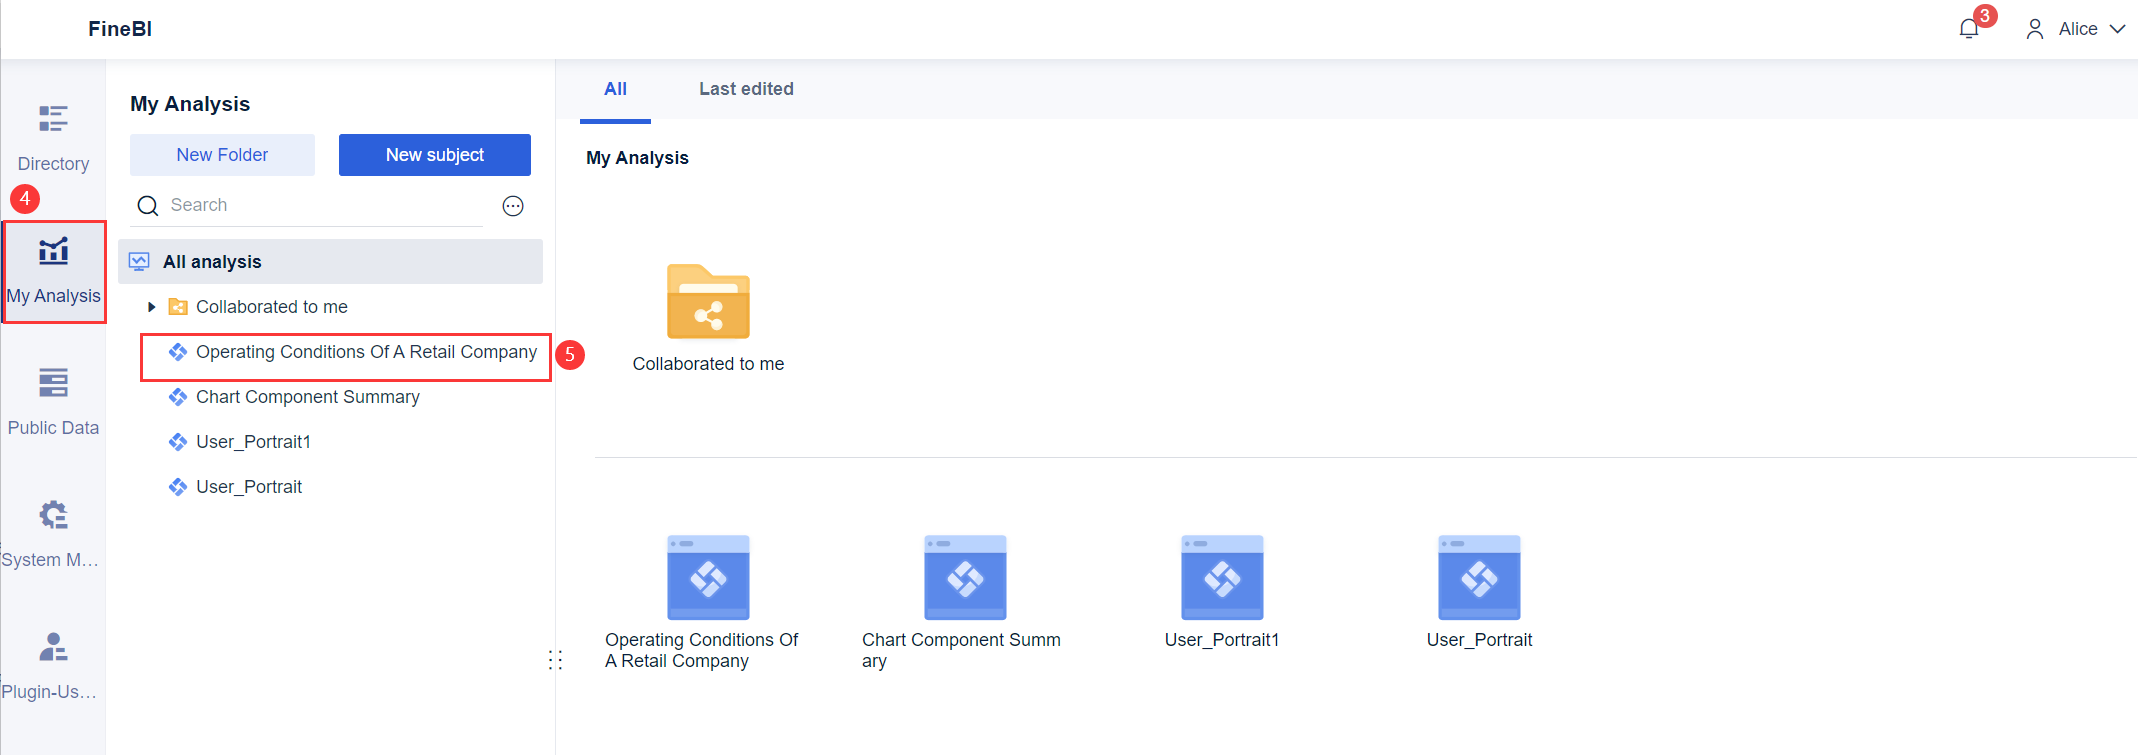Select Chart Component Summary in tree
The height and width of the screenshot is (755, 2138).
coord(308,397)
